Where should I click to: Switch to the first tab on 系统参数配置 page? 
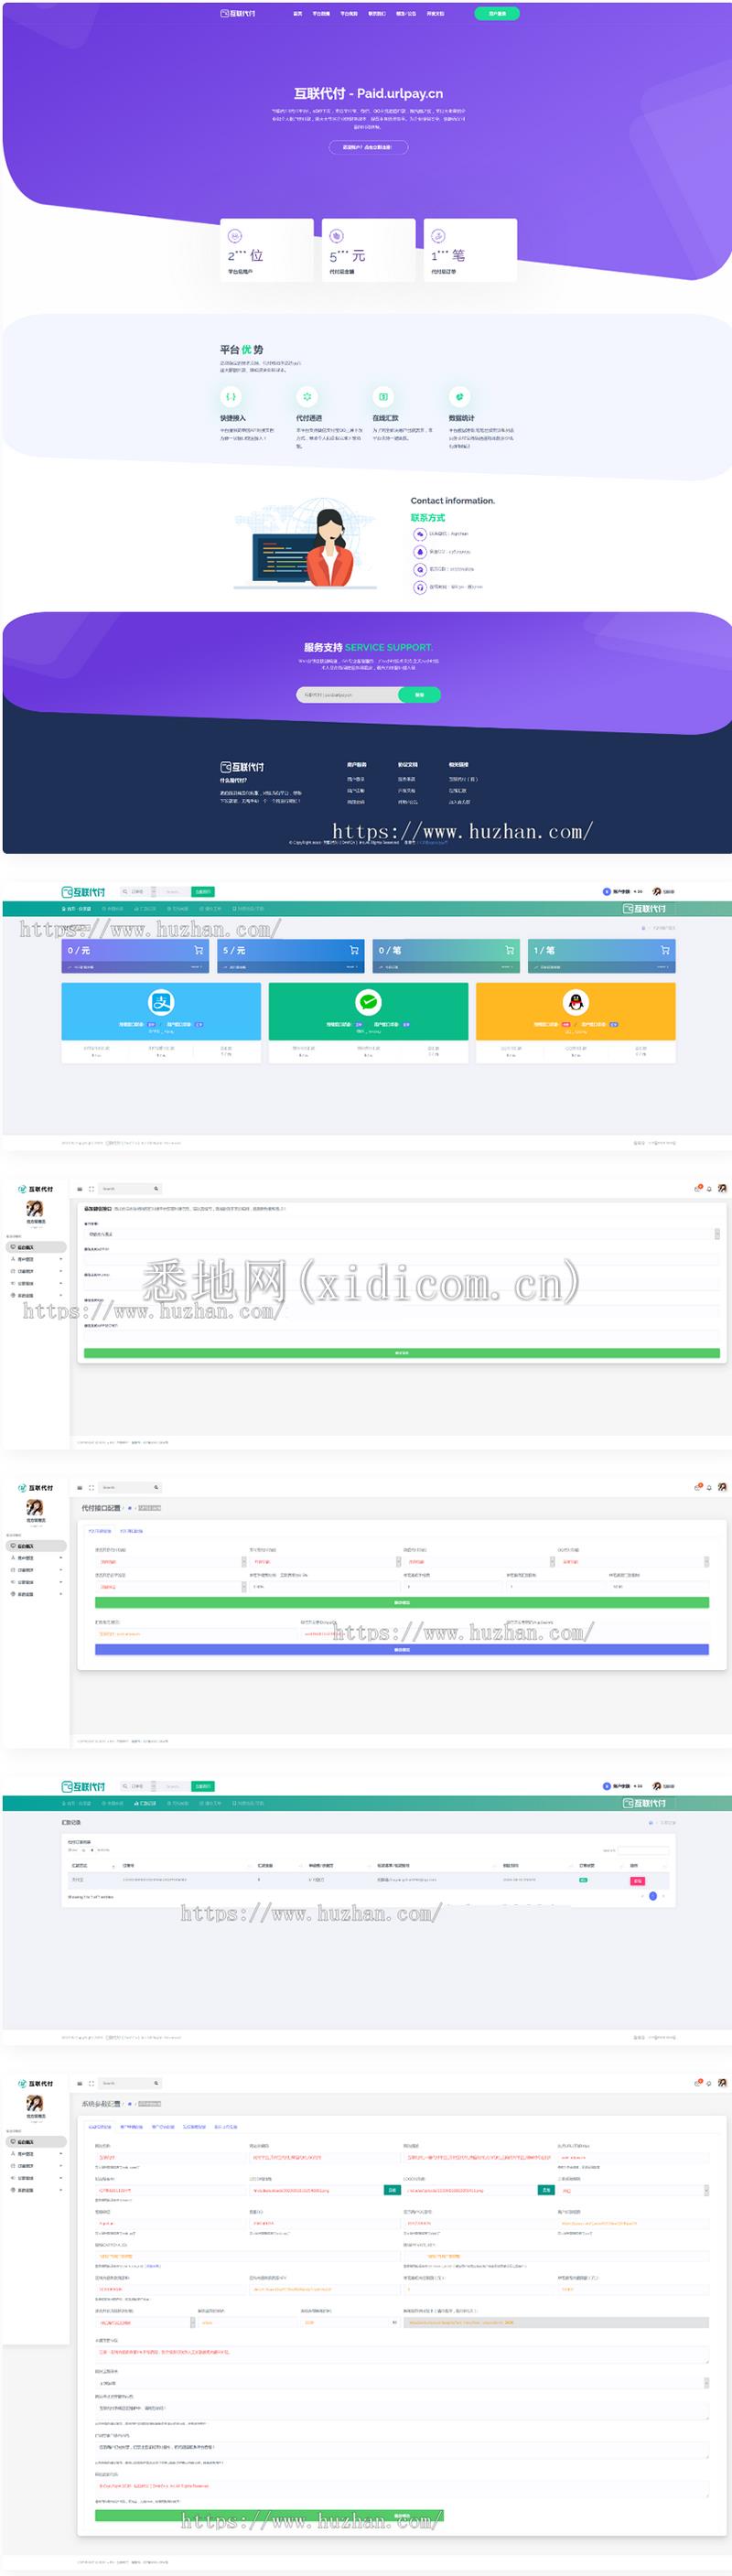(x=100, y=2127)
